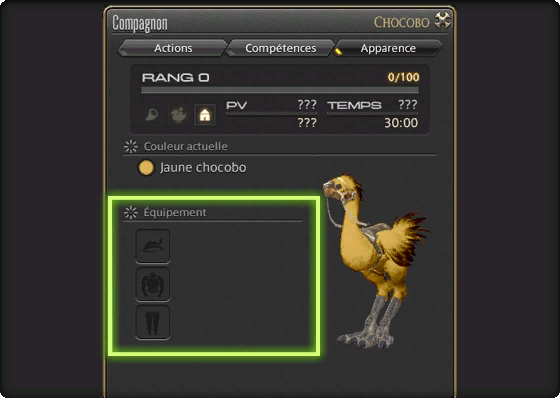Click the Jaune chocobo color swatch
560x400 pixels.
tap(146, 168)
